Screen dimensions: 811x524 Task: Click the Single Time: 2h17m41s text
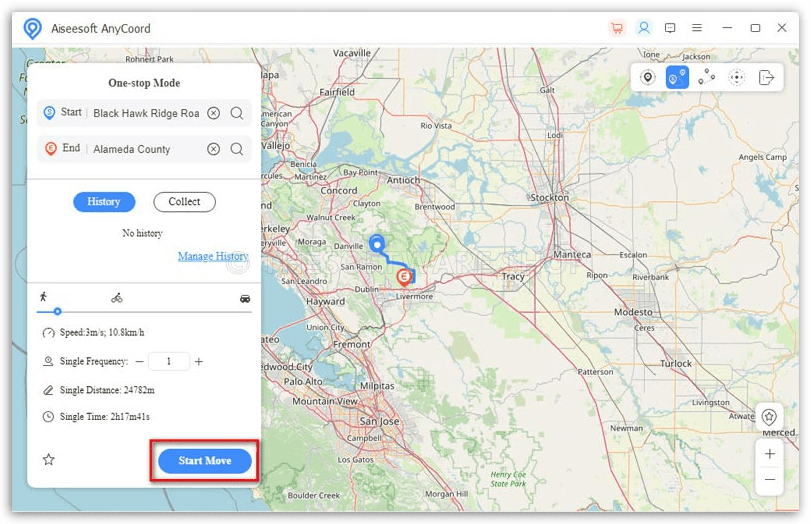click(104, 416)
